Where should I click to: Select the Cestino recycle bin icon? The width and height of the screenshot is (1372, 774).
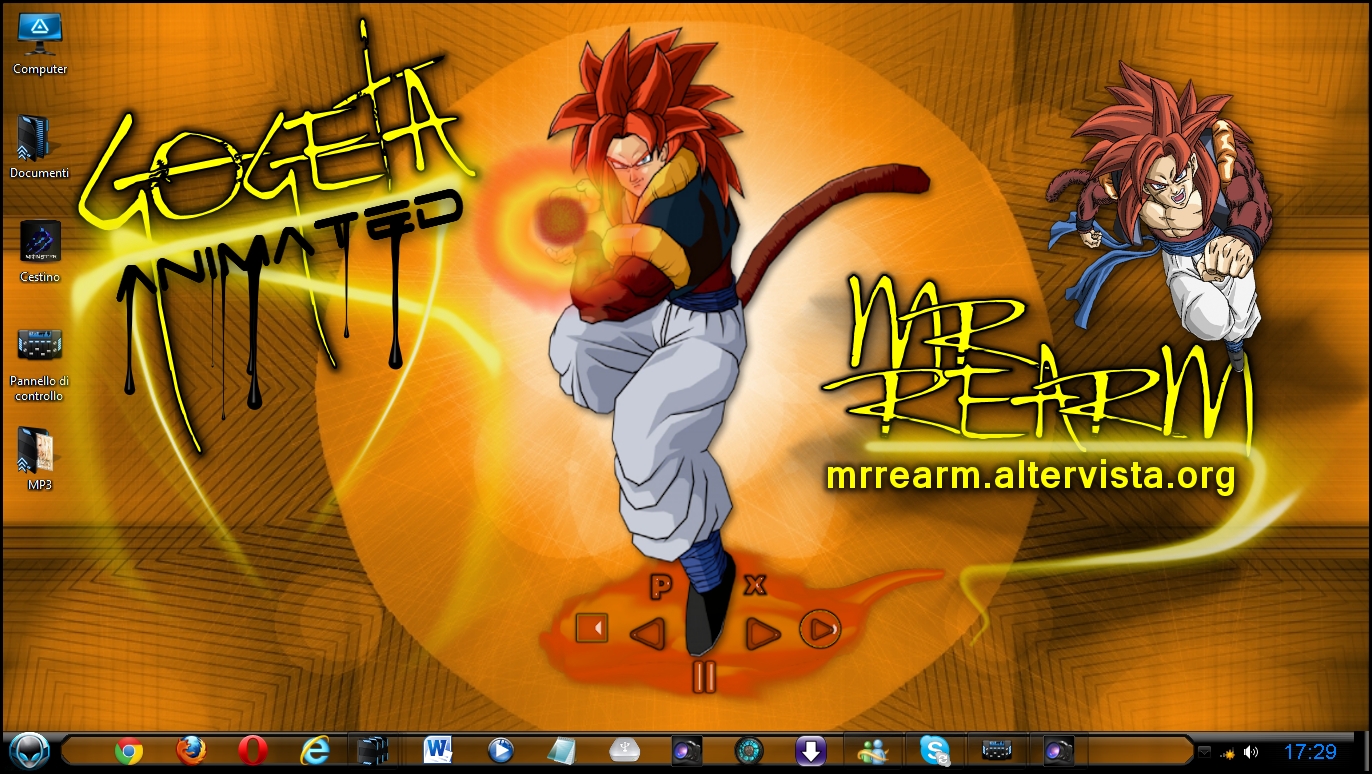coord(40,252)
